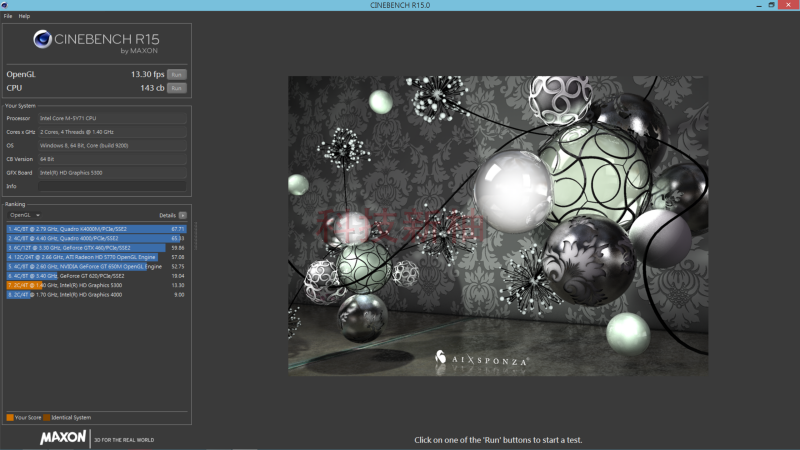This screenshot has height=450, width=800.
Task: Close the Cinebench window
Action: [x=788, y=5]
